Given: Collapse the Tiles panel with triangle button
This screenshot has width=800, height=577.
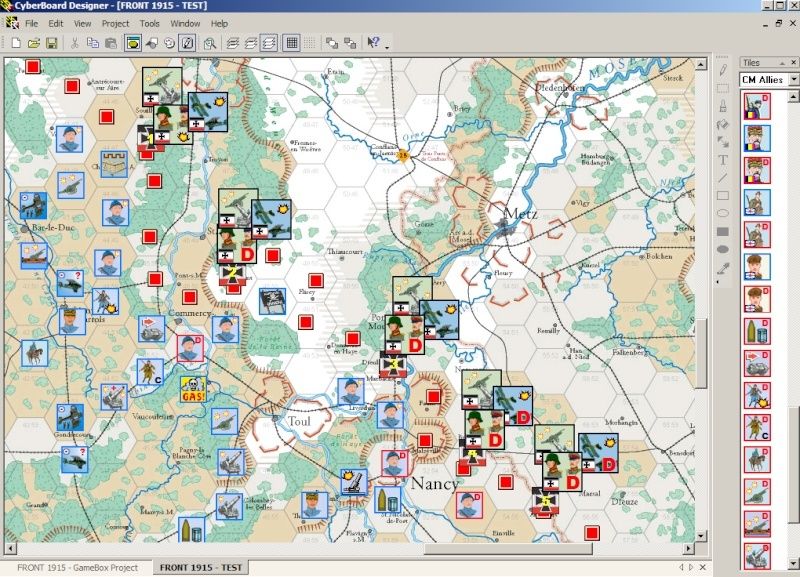Looking at the screenshot, I should [x=782, y=62].
